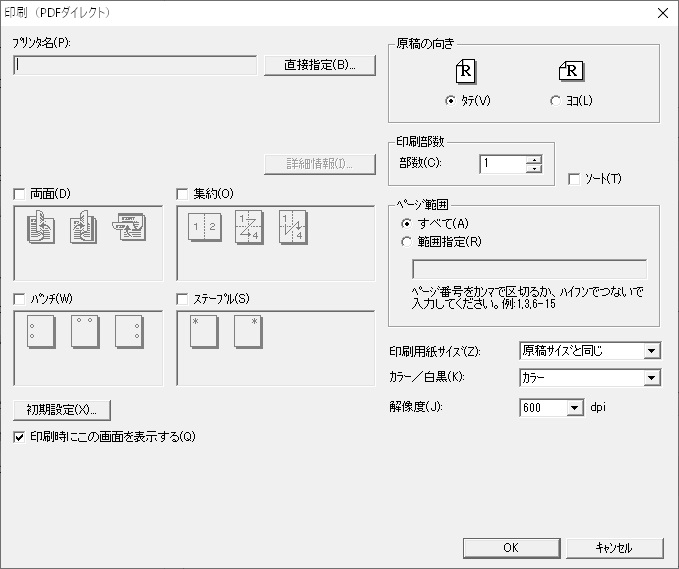Select the first duplex binding icon

(41, 228)
